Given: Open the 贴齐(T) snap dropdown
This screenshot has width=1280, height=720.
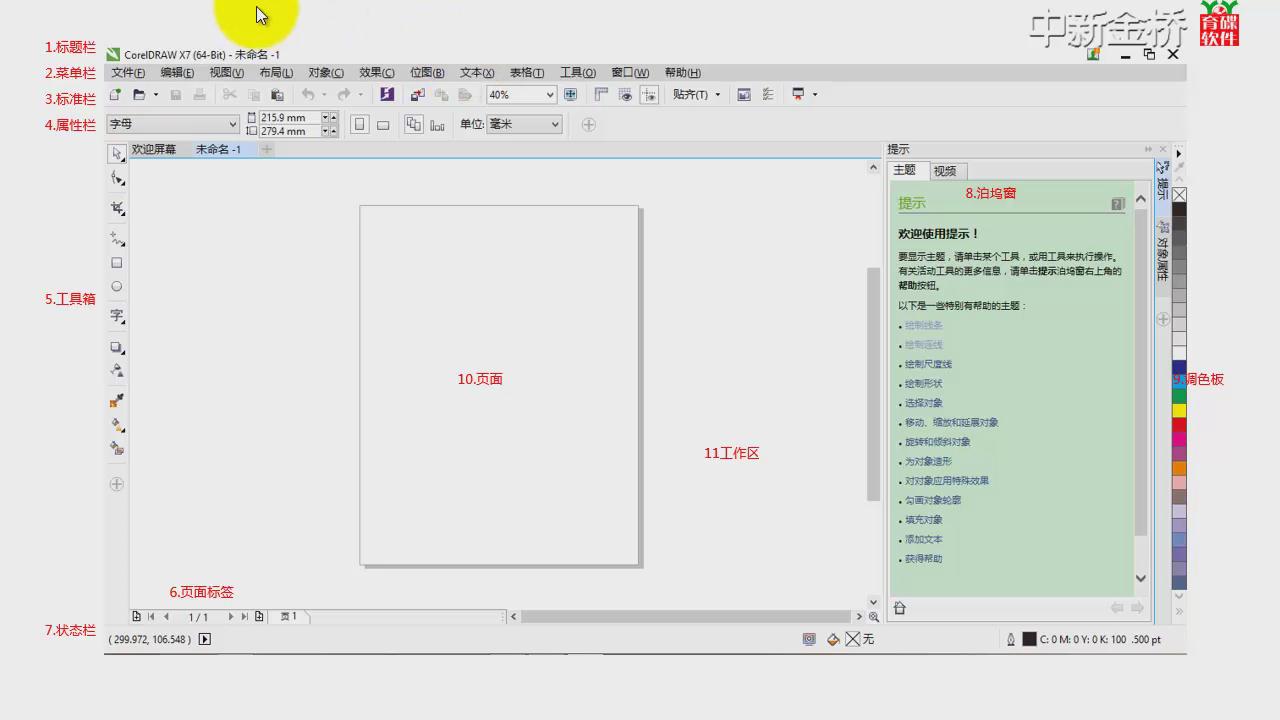Looking at the screenshot, I should pos(696,95).
